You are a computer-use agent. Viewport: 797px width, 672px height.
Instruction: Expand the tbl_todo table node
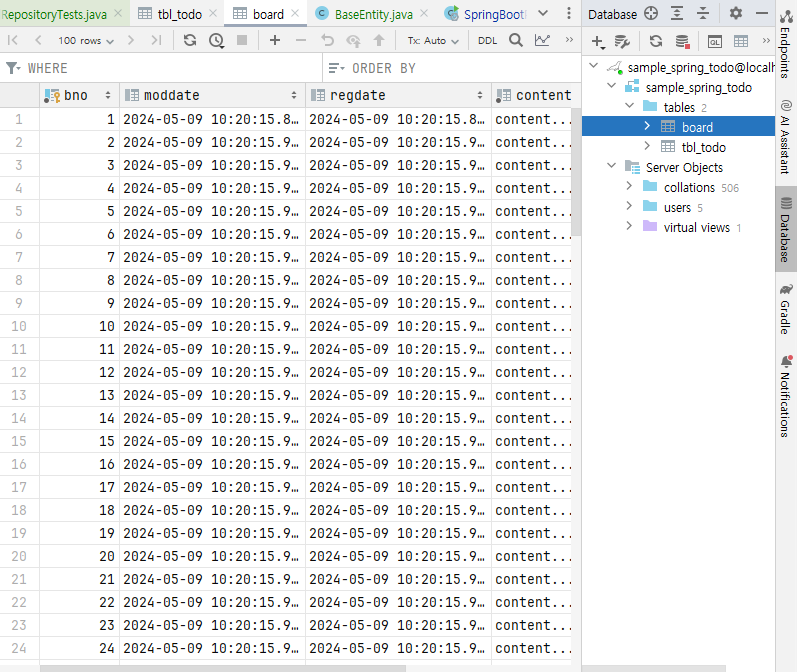647,146
